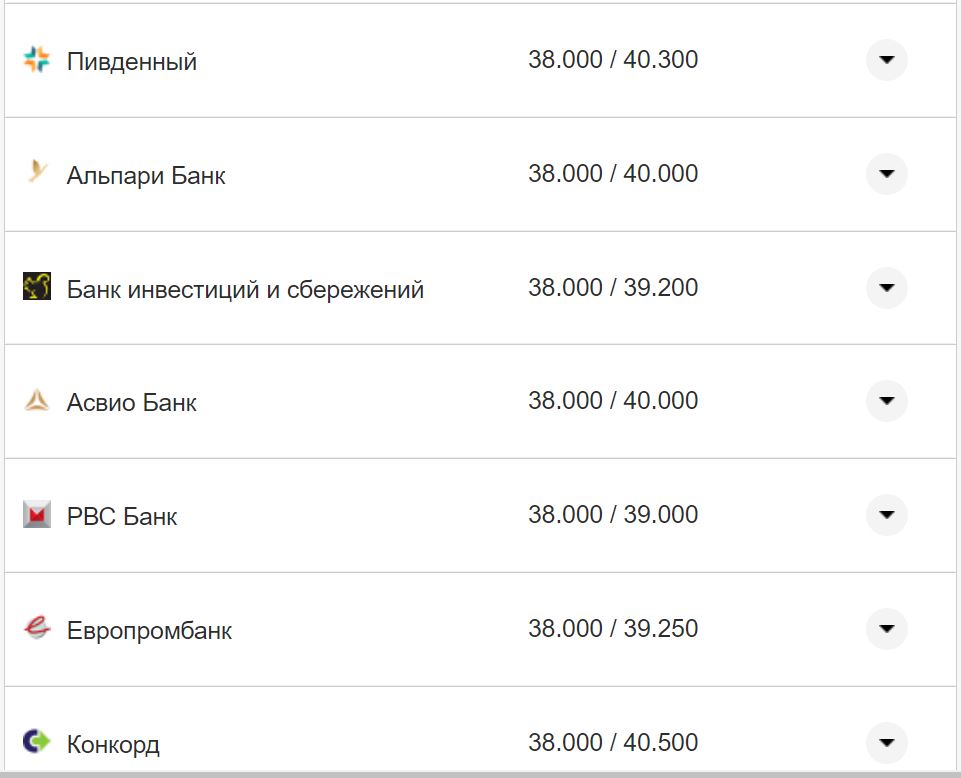Expand the РВС Банк details
Image resolution: width=961 pixels, height=778 pixels.
pyautogui.click(x=886, y=515)
